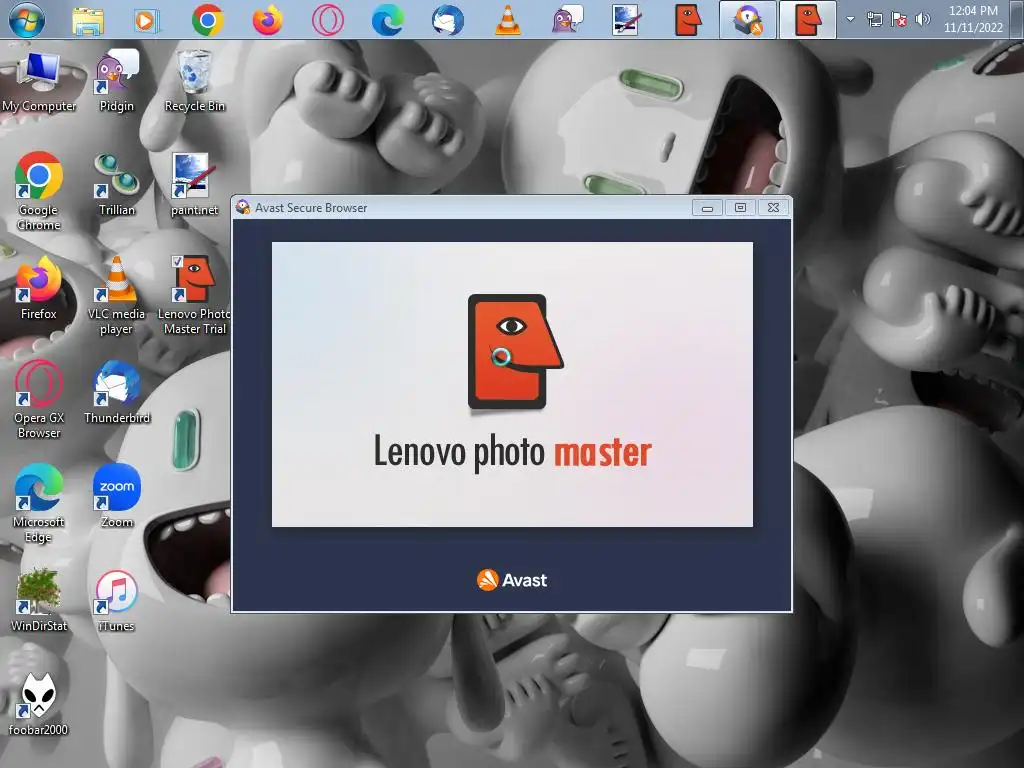
Task: Select the Trillian desktop shortcut
Action: (116, 184)
